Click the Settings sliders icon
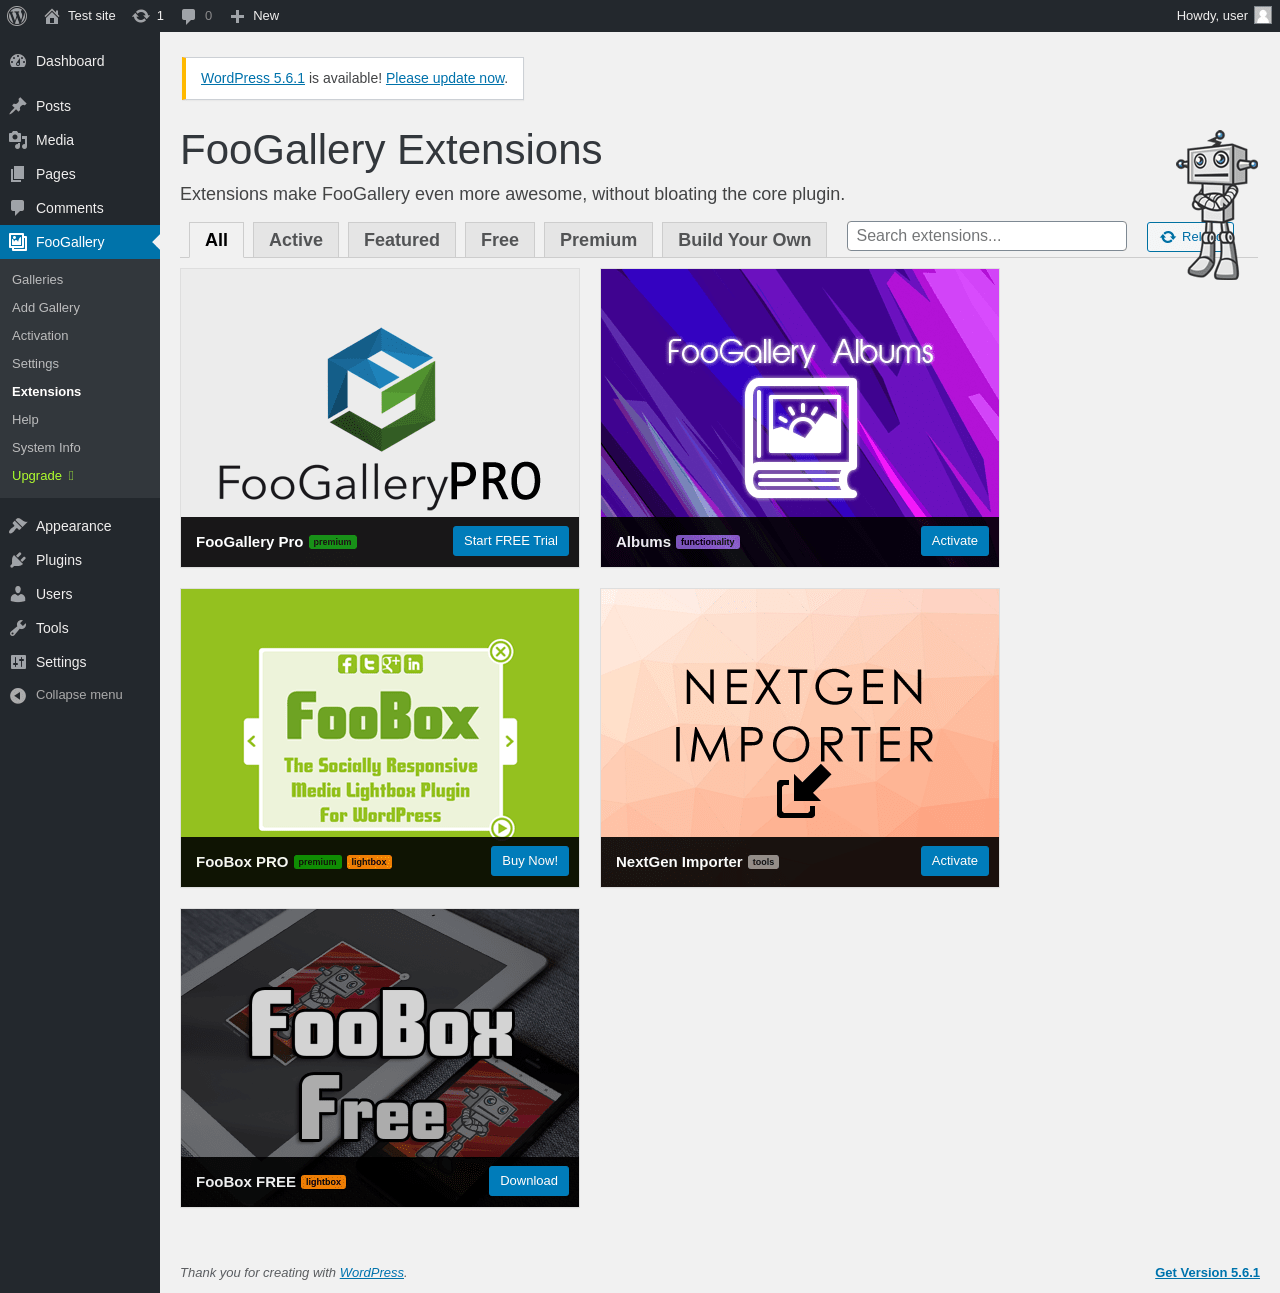The image size is (1280, 1293). tap(18, 662)
